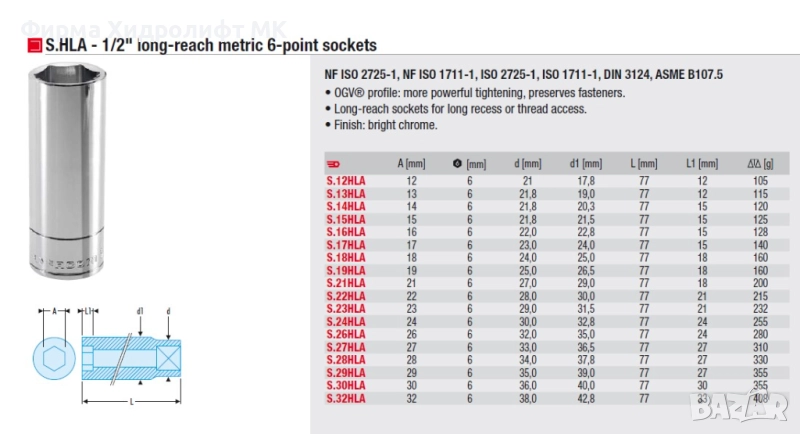The image size is (800, 434).
Task: Select the S.19HLA part number
Action: coord(345,270)
